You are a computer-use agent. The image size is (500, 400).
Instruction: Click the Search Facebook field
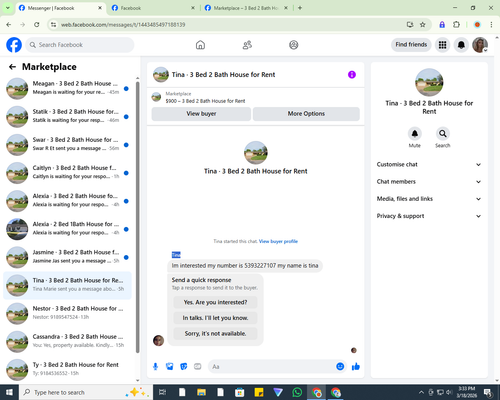click(80, 45)
